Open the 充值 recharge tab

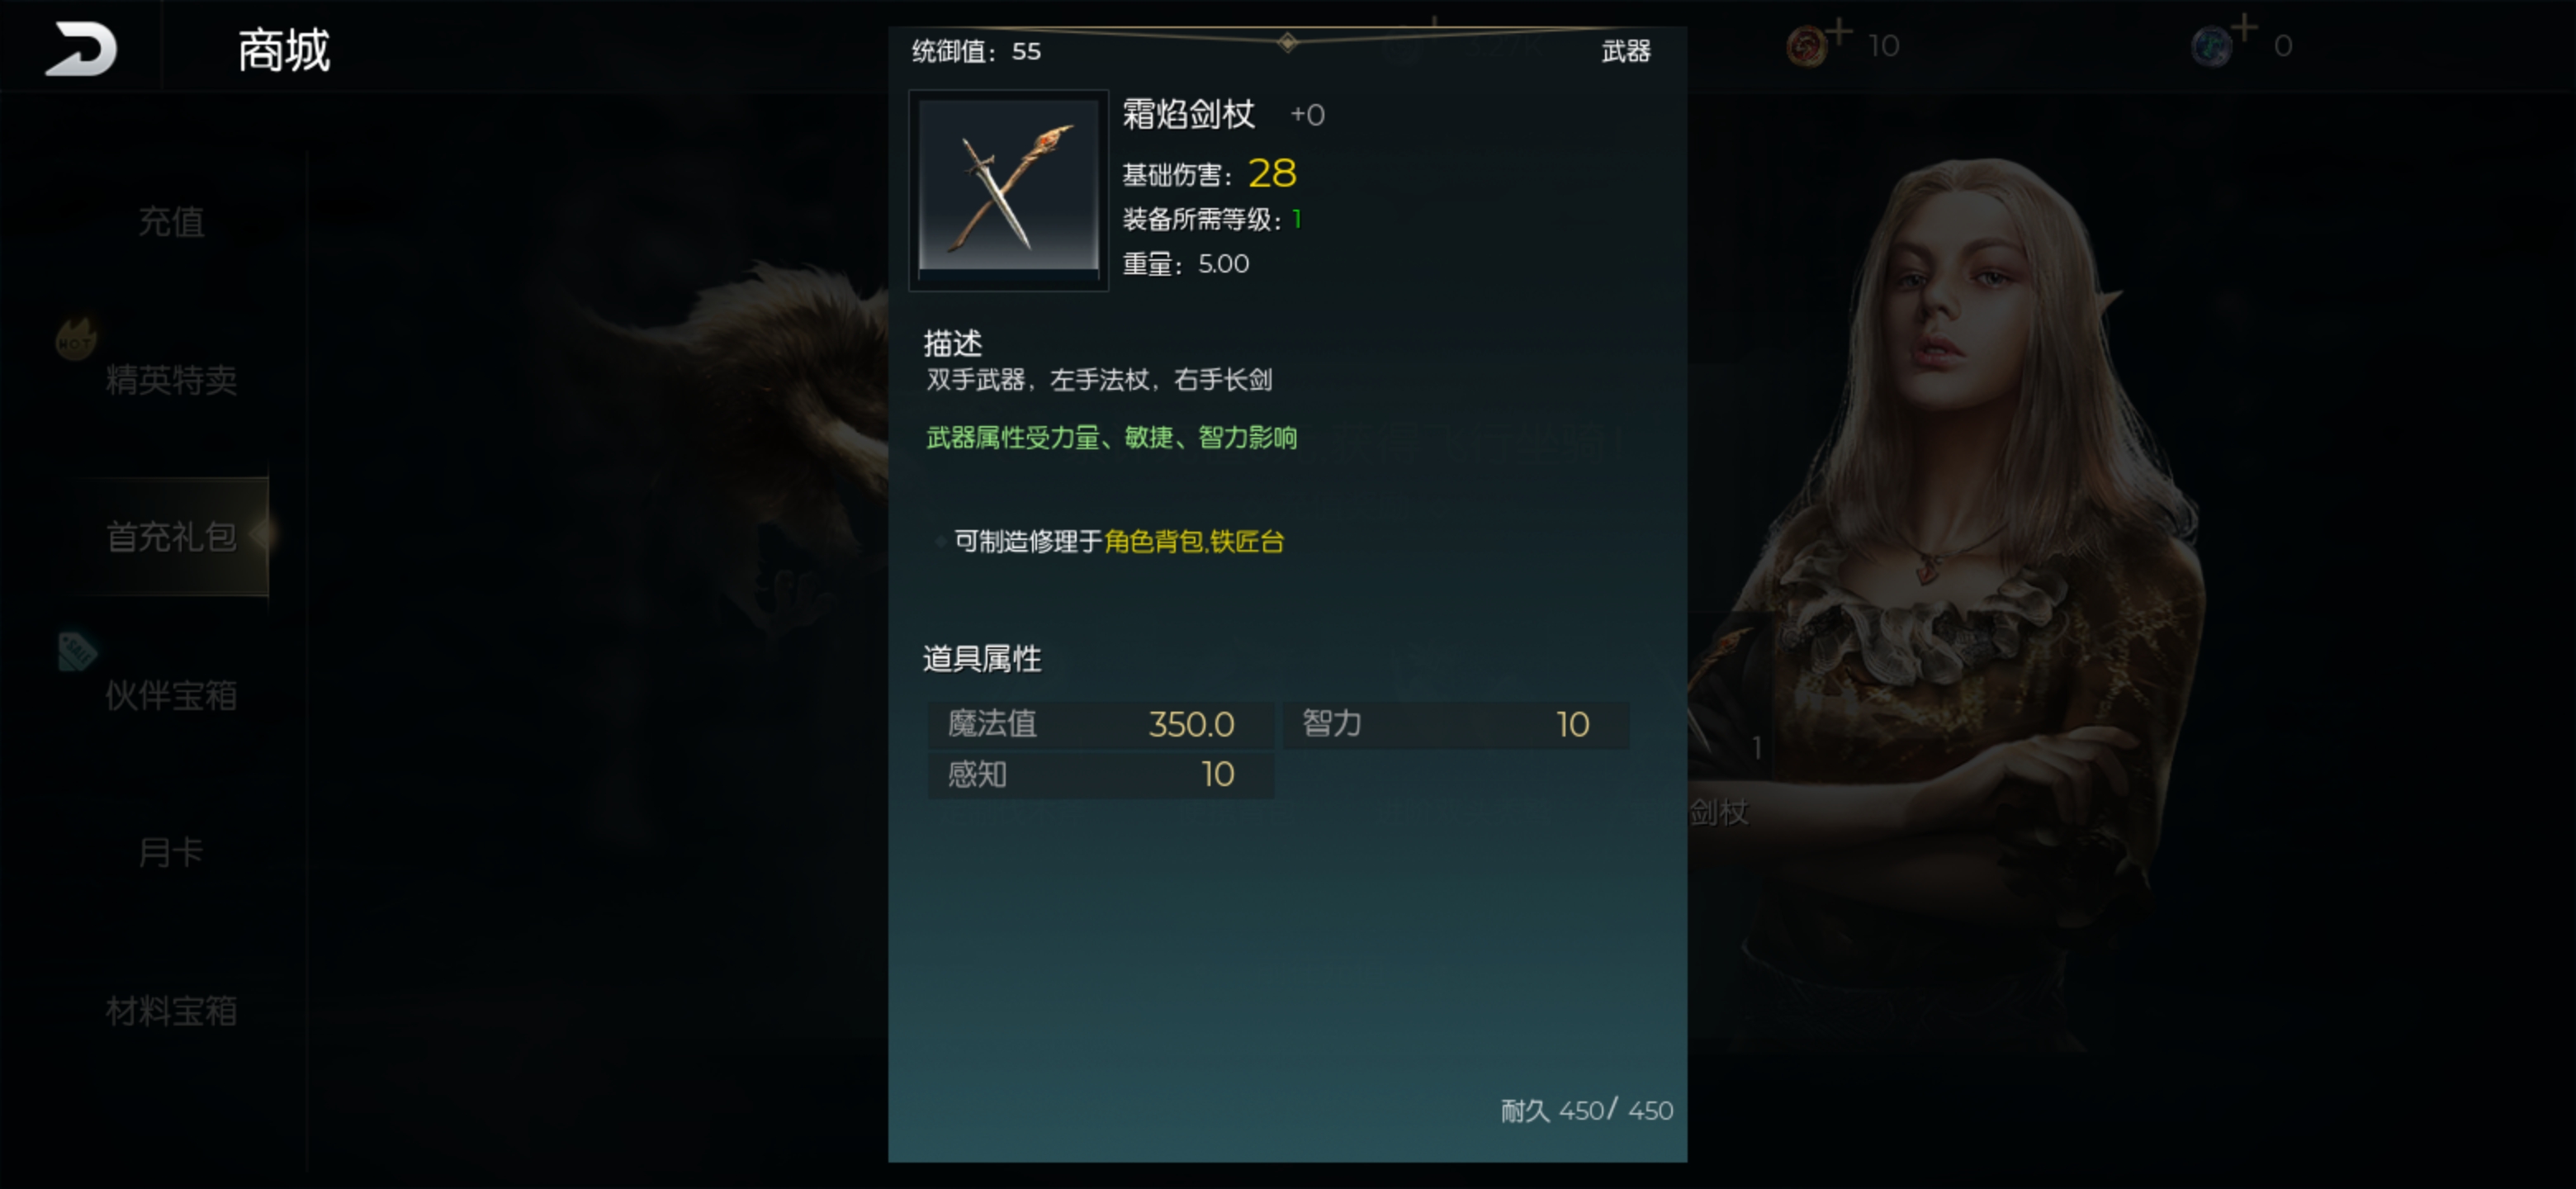[171, 221]
